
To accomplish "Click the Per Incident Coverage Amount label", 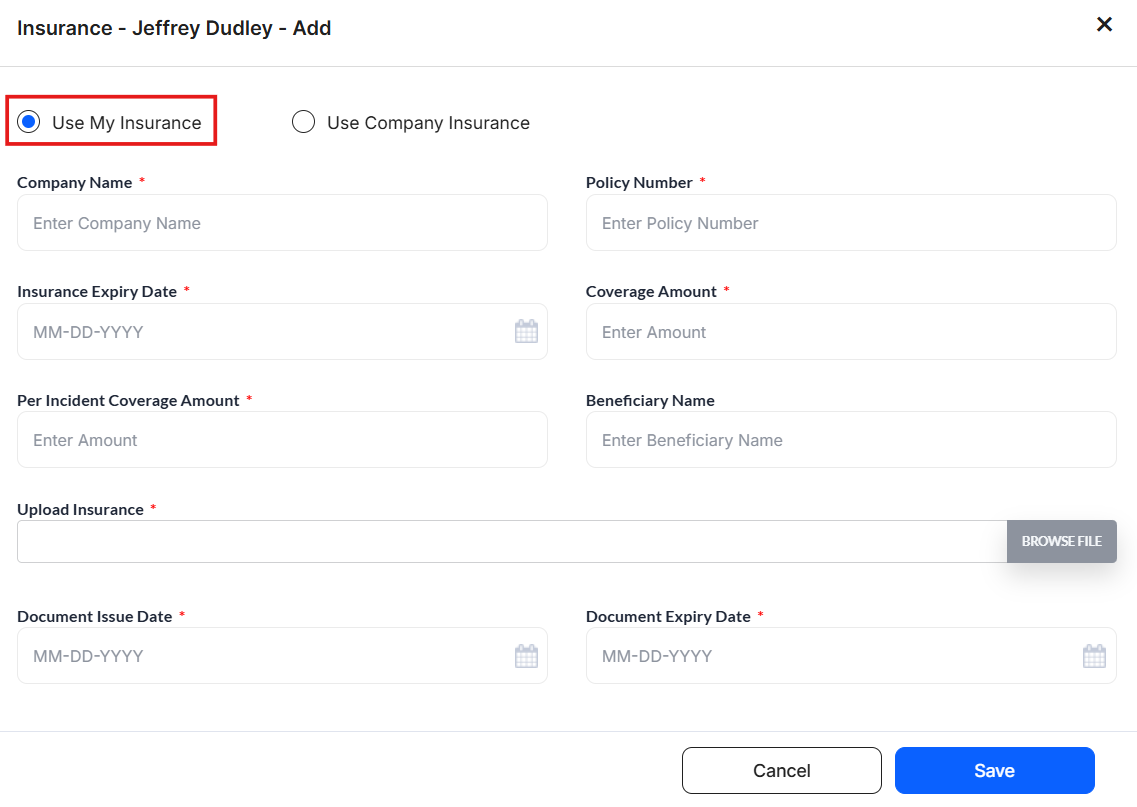I will tap(128, 401).
